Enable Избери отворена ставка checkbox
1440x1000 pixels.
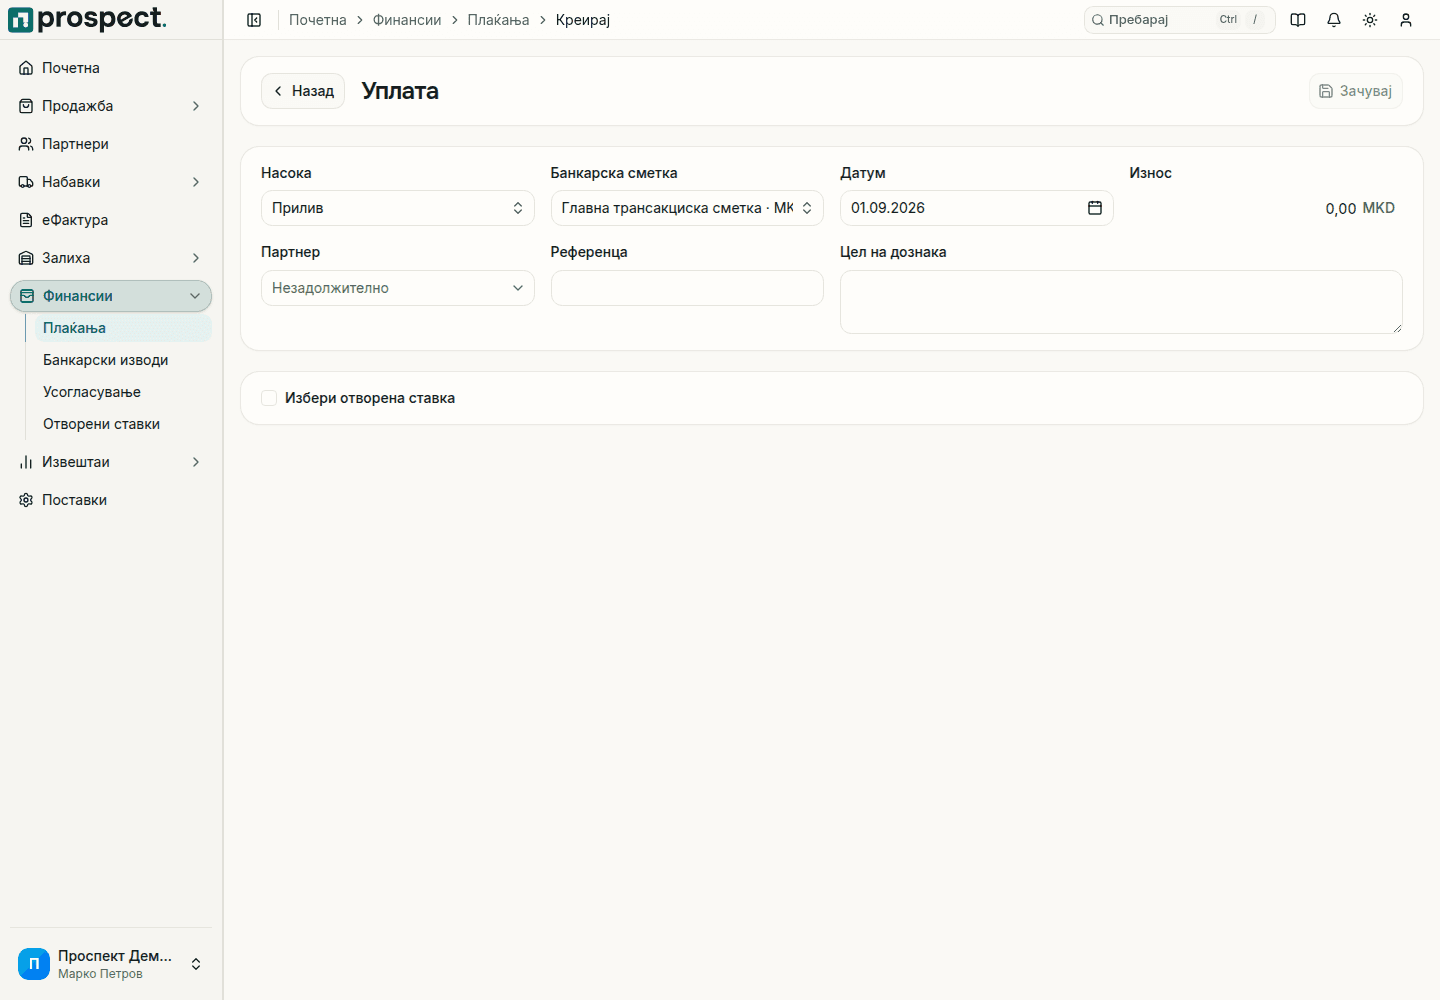pyautogui.click(x=269, y=398)
